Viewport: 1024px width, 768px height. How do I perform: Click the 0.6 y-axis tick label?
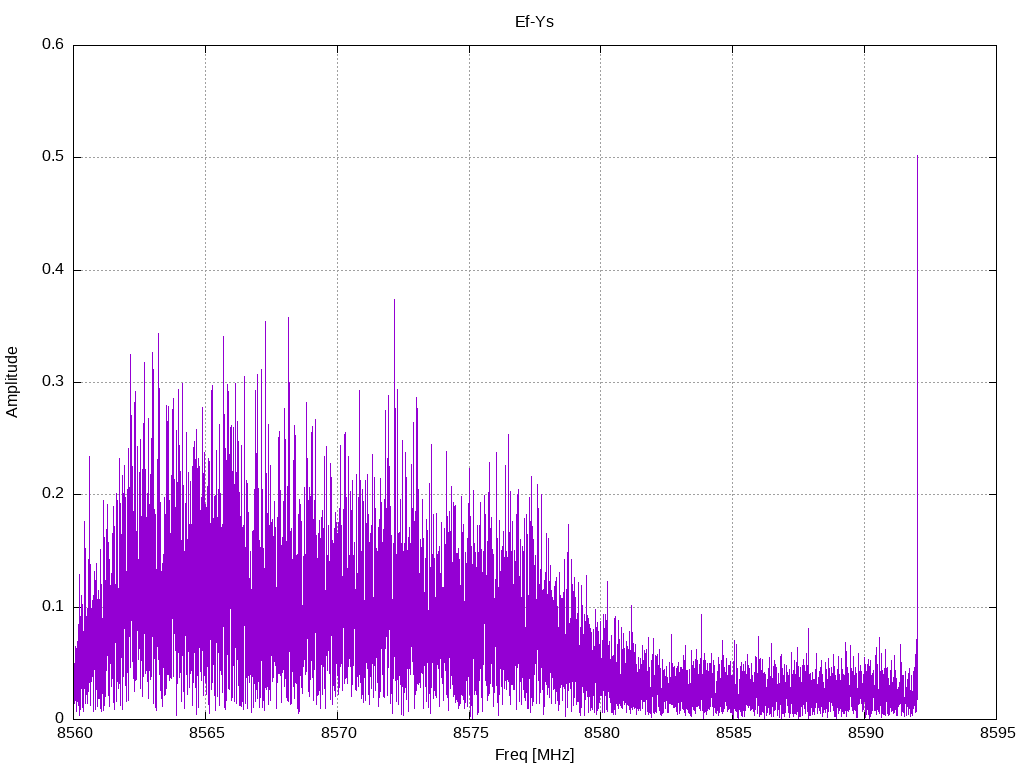pyautogui.click(x=53, y=45)
